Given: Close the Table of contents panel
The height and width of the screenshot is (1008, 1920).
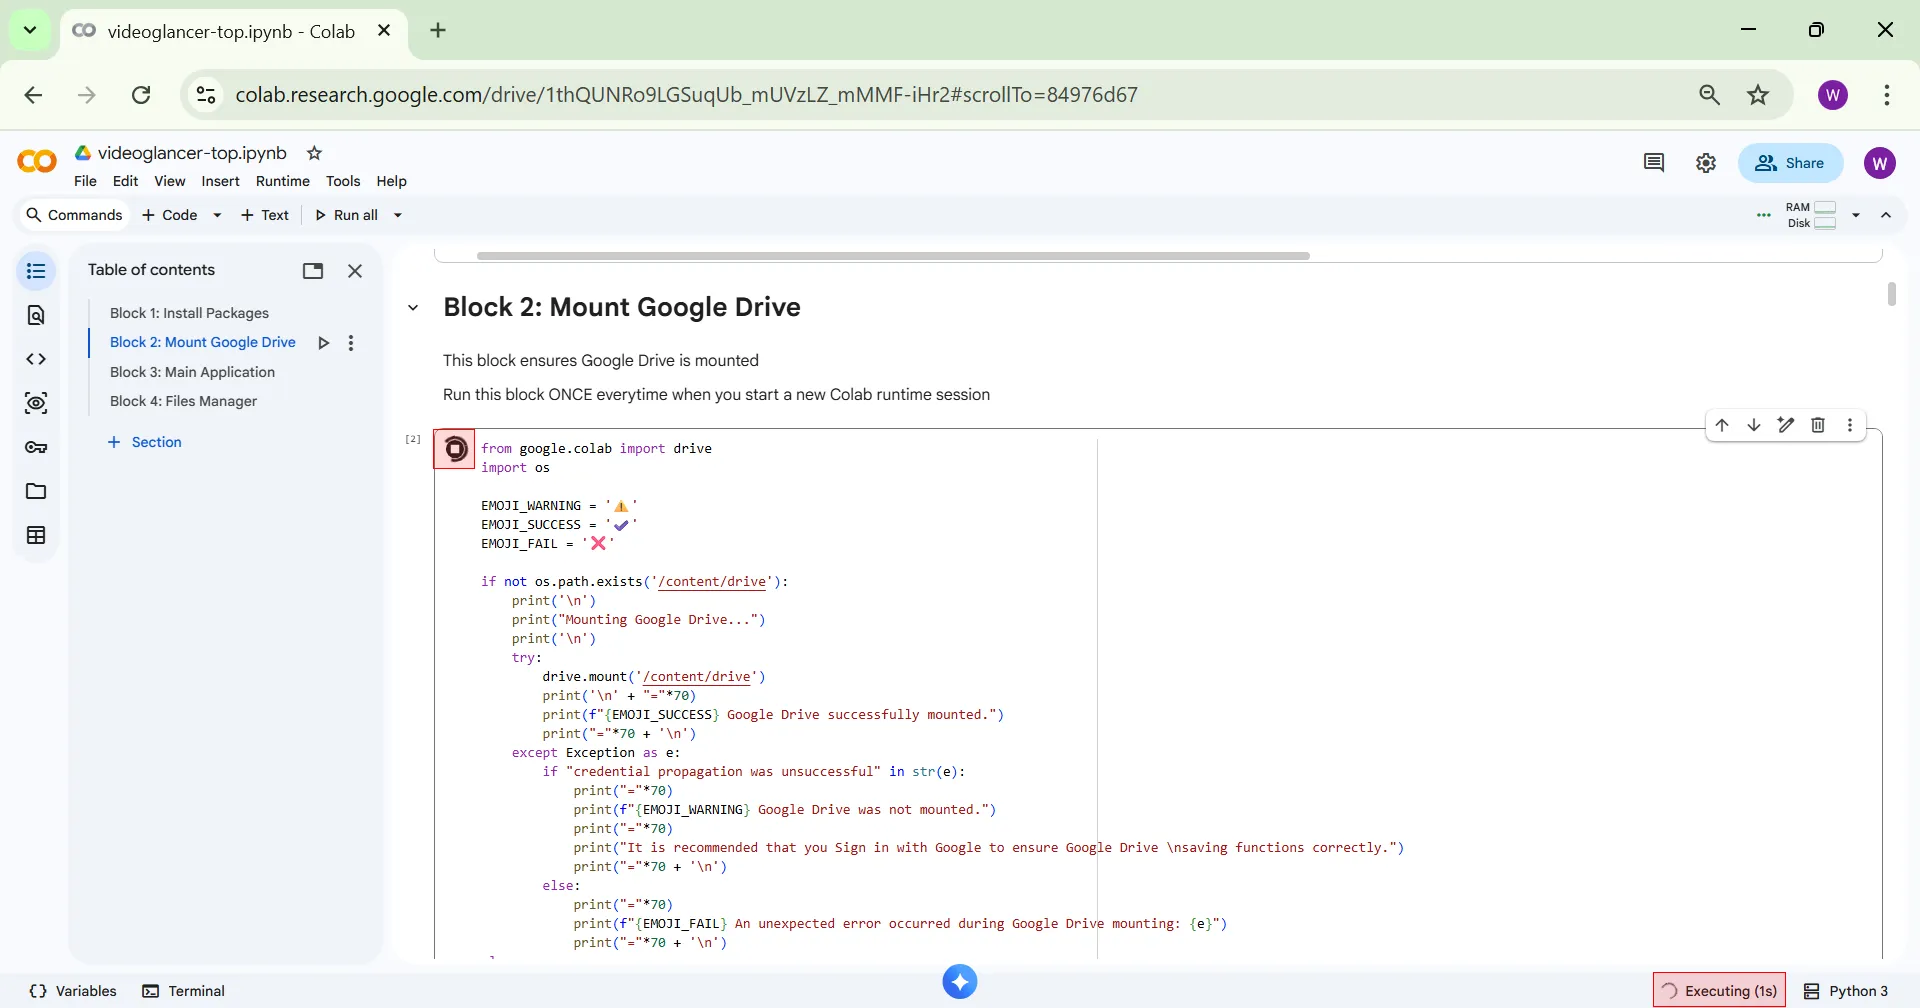Looking at the screenshot, I should point(355,271).
